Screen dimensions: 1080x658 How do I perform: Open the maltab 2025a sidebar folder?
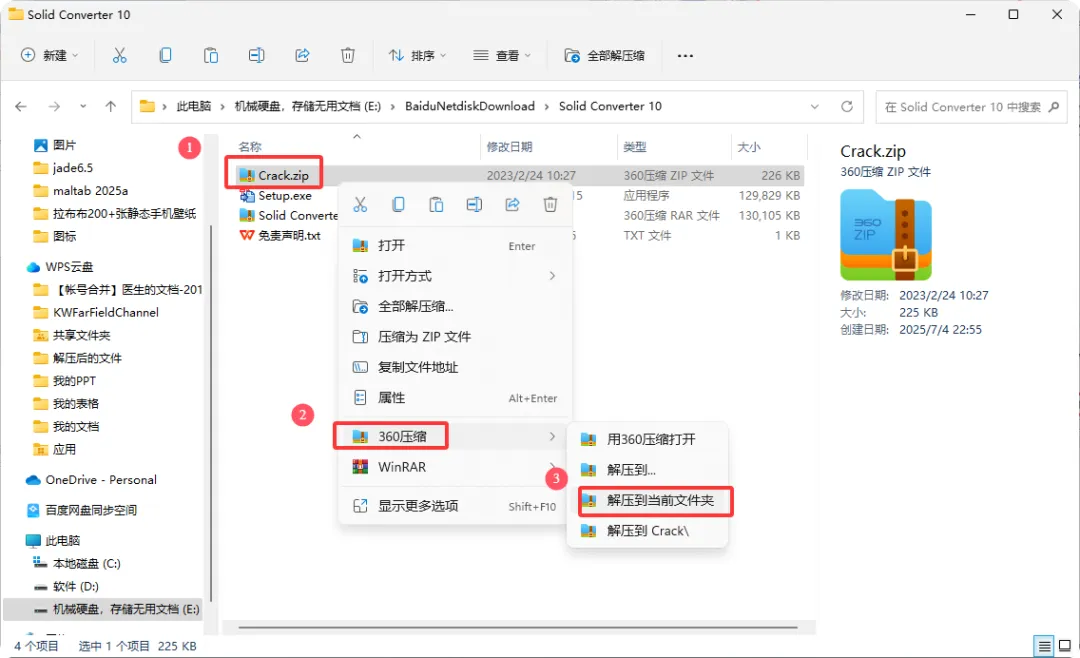[x=81, y=191]
